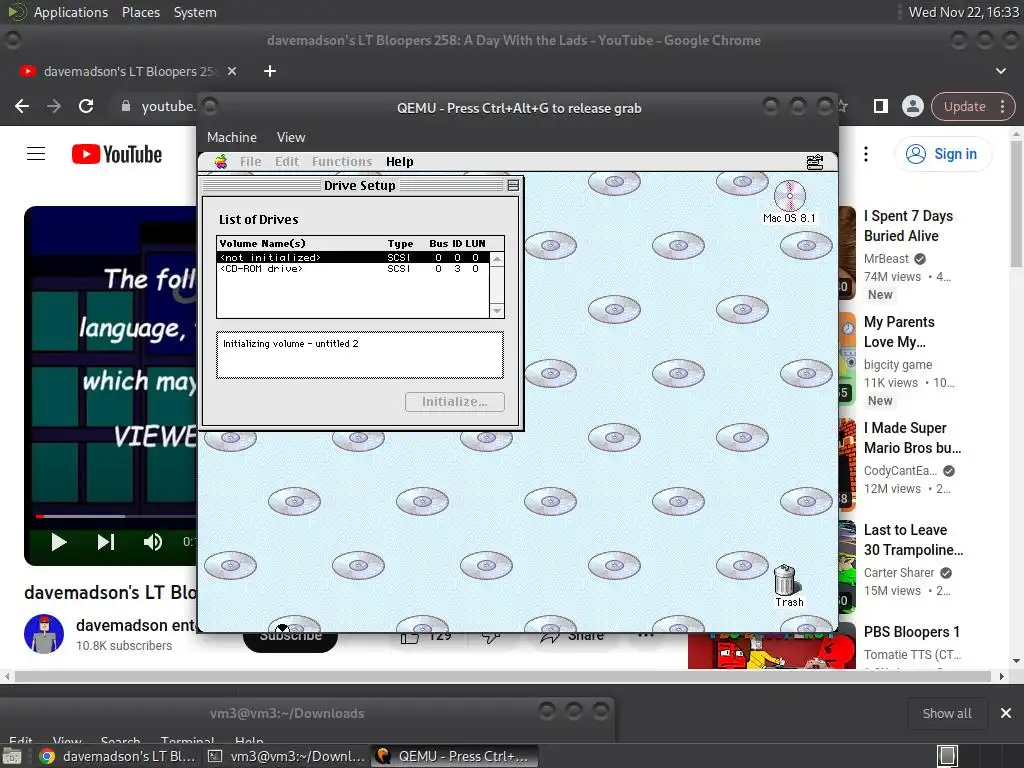
Task: Mute the YouTube player volume
Action: 153,542
